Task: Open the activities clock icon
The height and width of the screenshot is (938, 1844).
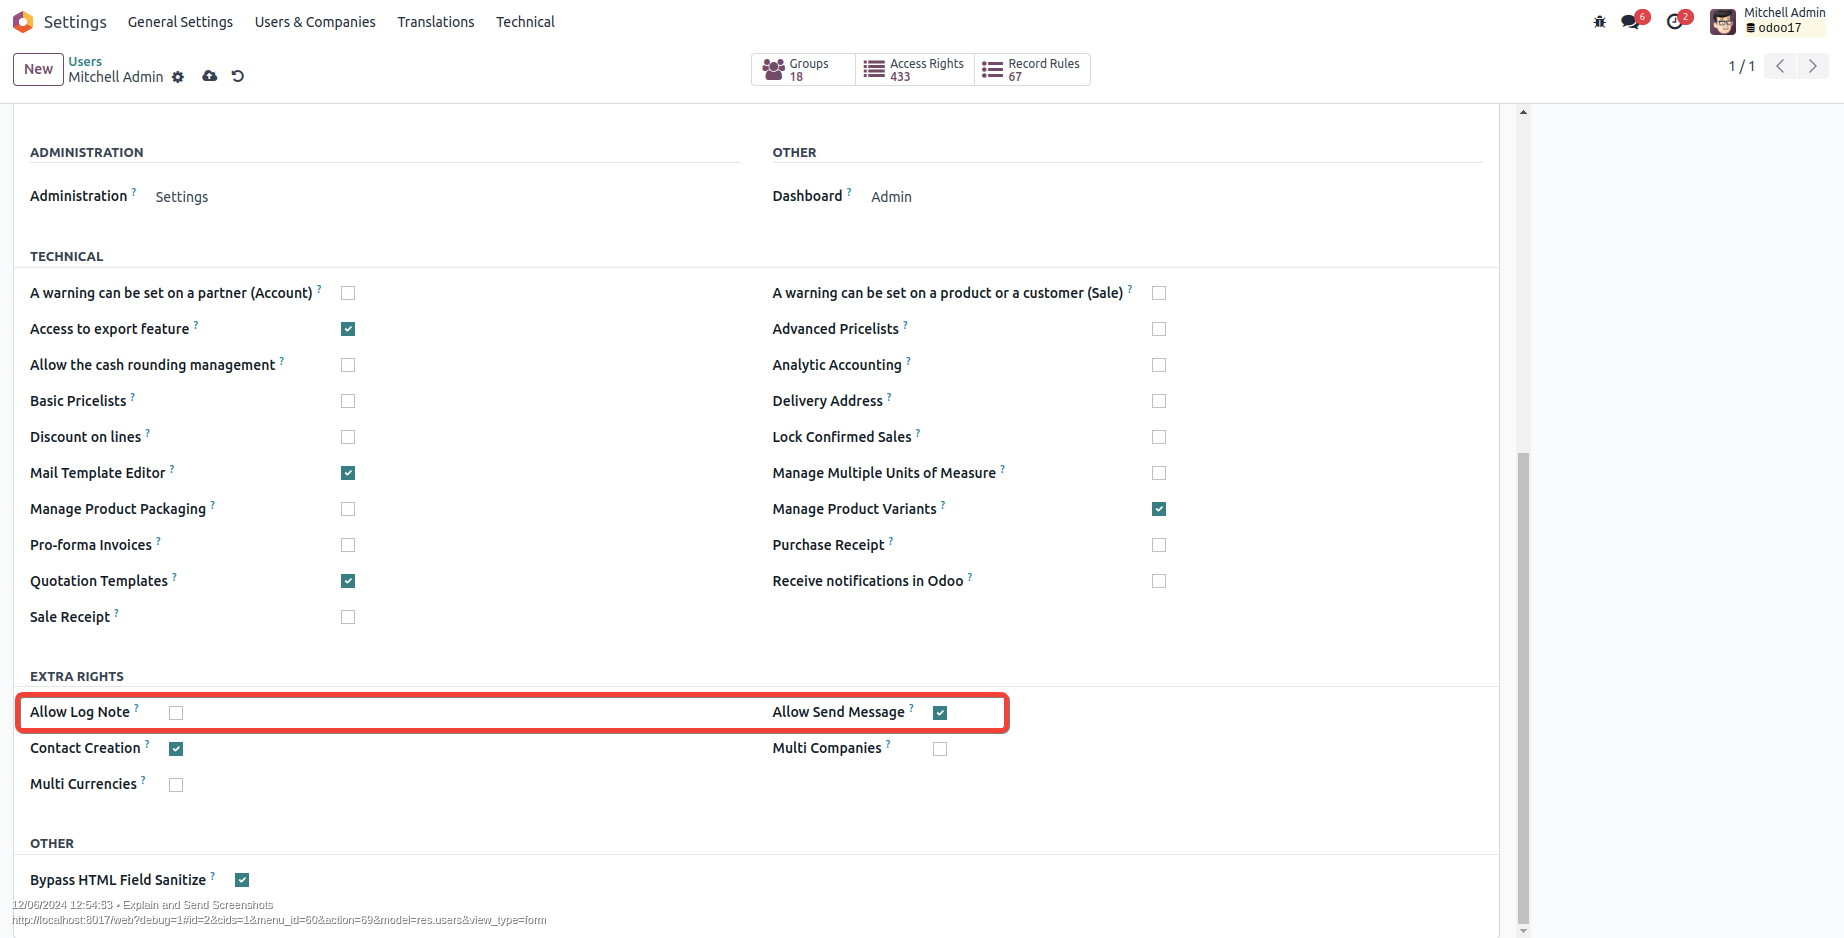Action: click(1675, 22)
